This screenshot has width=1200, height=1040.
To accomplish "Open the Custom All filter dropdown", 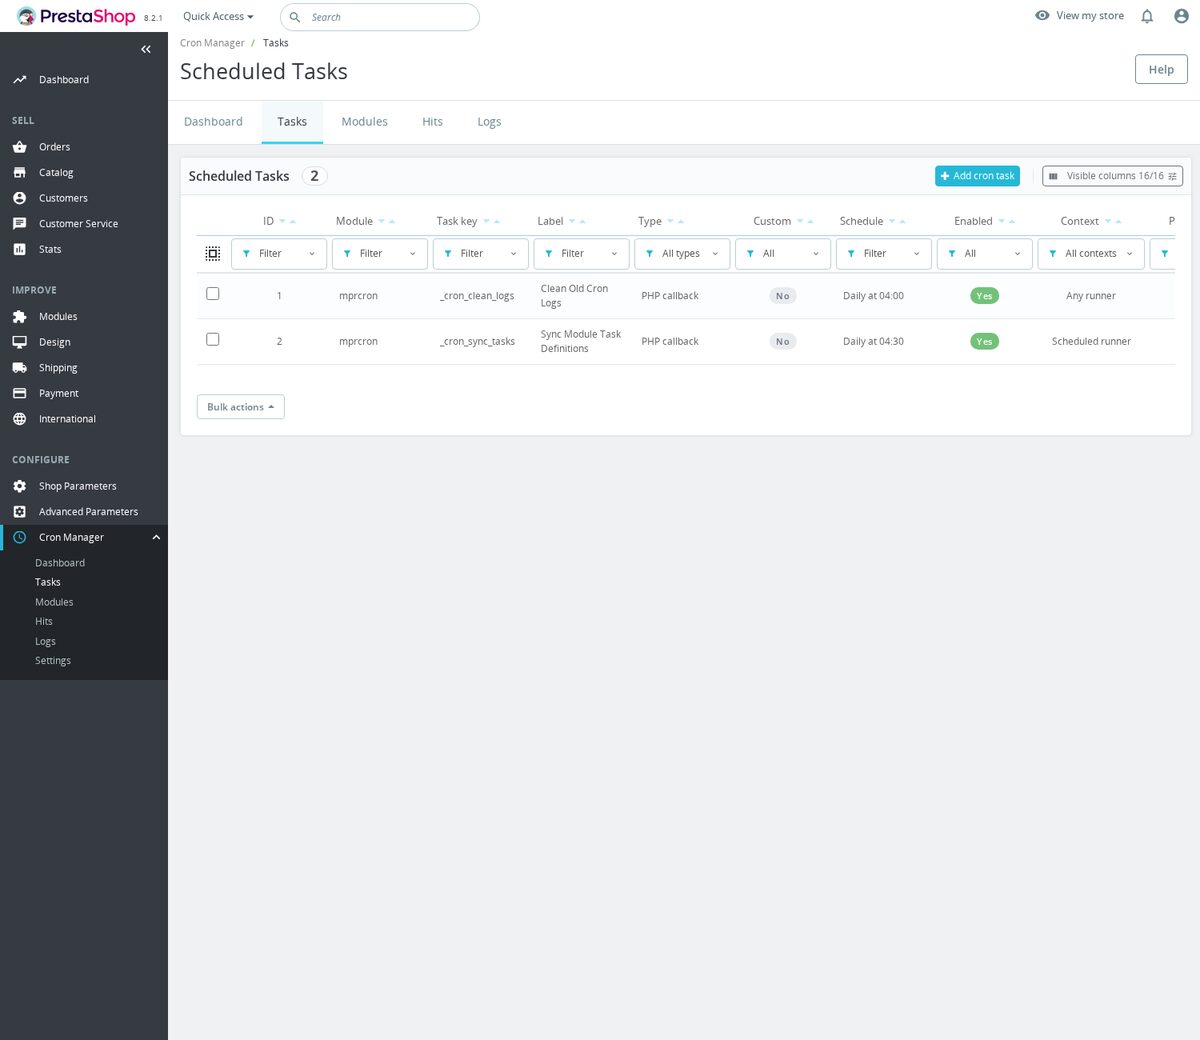I will tap(783, 254).
